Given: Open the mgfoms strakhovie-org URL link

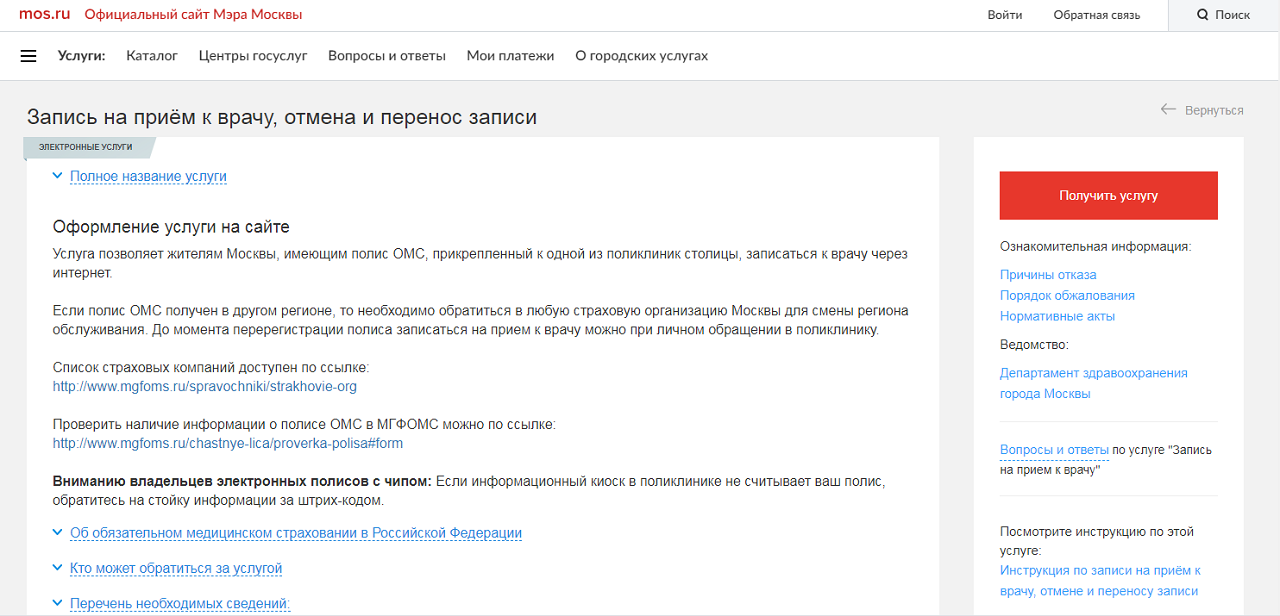Looking at the screenshot, I should pos(205,386).
